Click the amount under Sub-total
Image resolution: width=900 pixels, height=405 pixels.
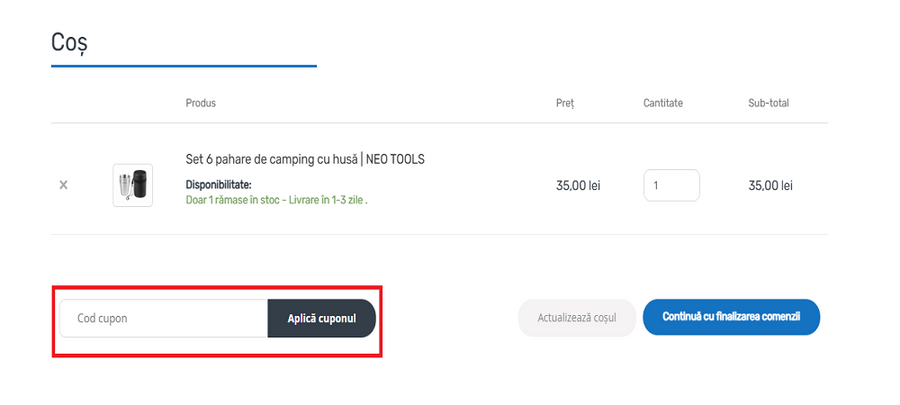pos(770,185)
